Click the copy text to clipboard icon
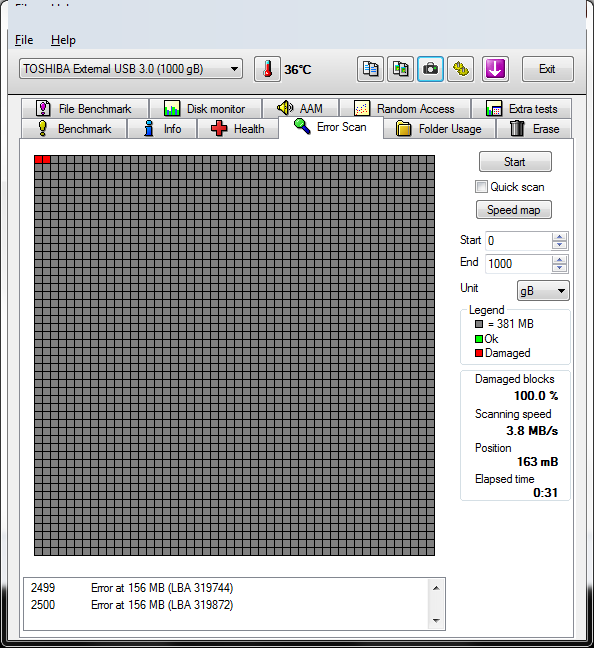594x648 pixels. pyautogui.click(x=370, y=69)
